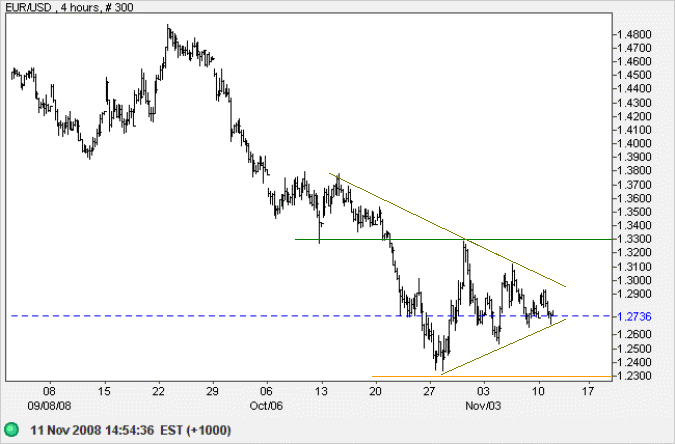
Task: Click the EUR/USD 4 hours chart title
Action: click(69, 7)
